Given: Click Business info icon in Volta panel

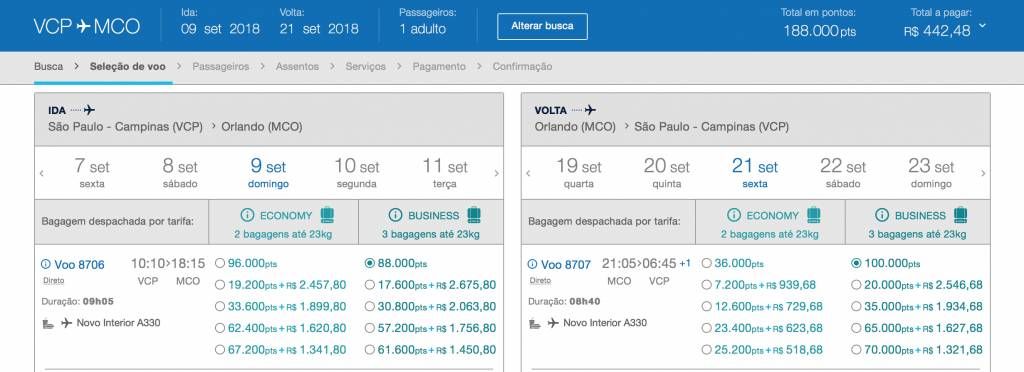Looking at the screenshot, I should pyautogui.click(x=882, y=215).
